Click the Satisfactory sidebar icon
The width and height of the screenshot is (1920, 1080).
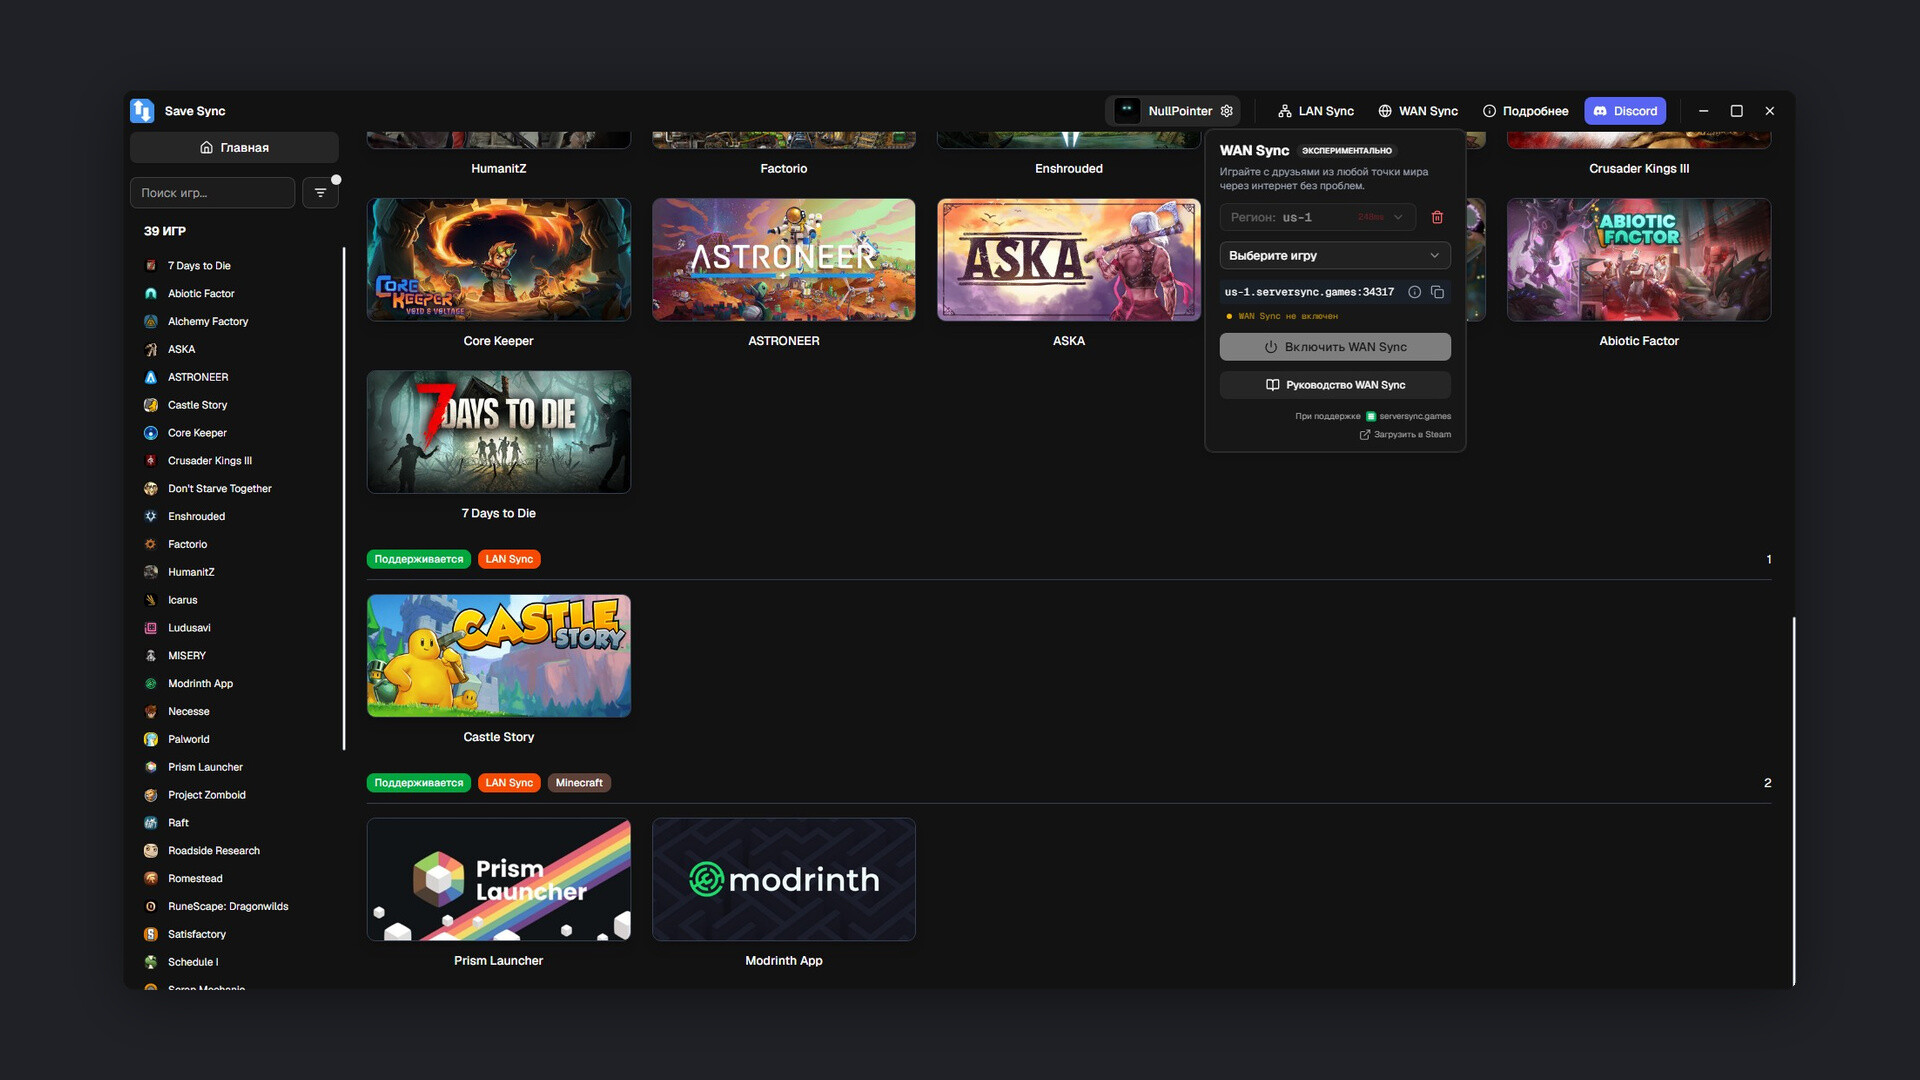pyautogui.click(x=151, y=935)
